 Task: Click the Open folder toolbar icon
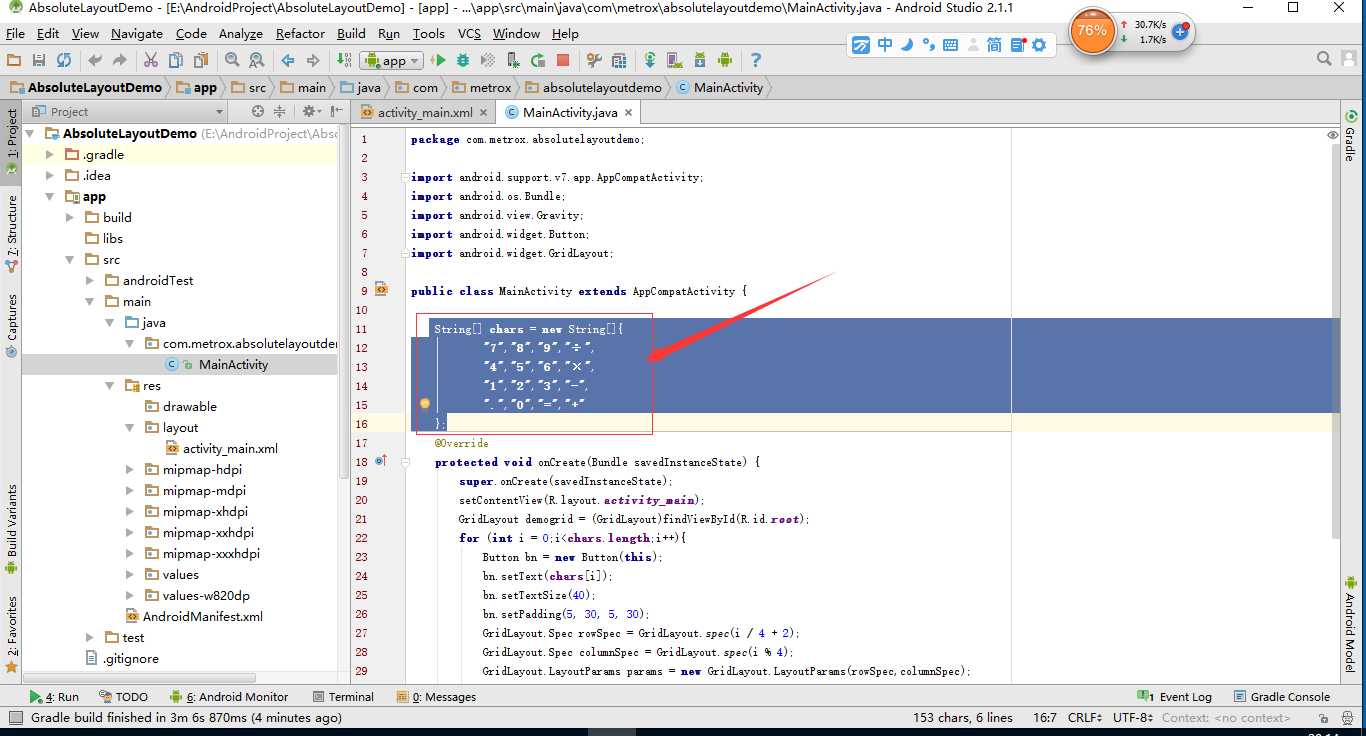pyautogui.click(x=16, y=61)
